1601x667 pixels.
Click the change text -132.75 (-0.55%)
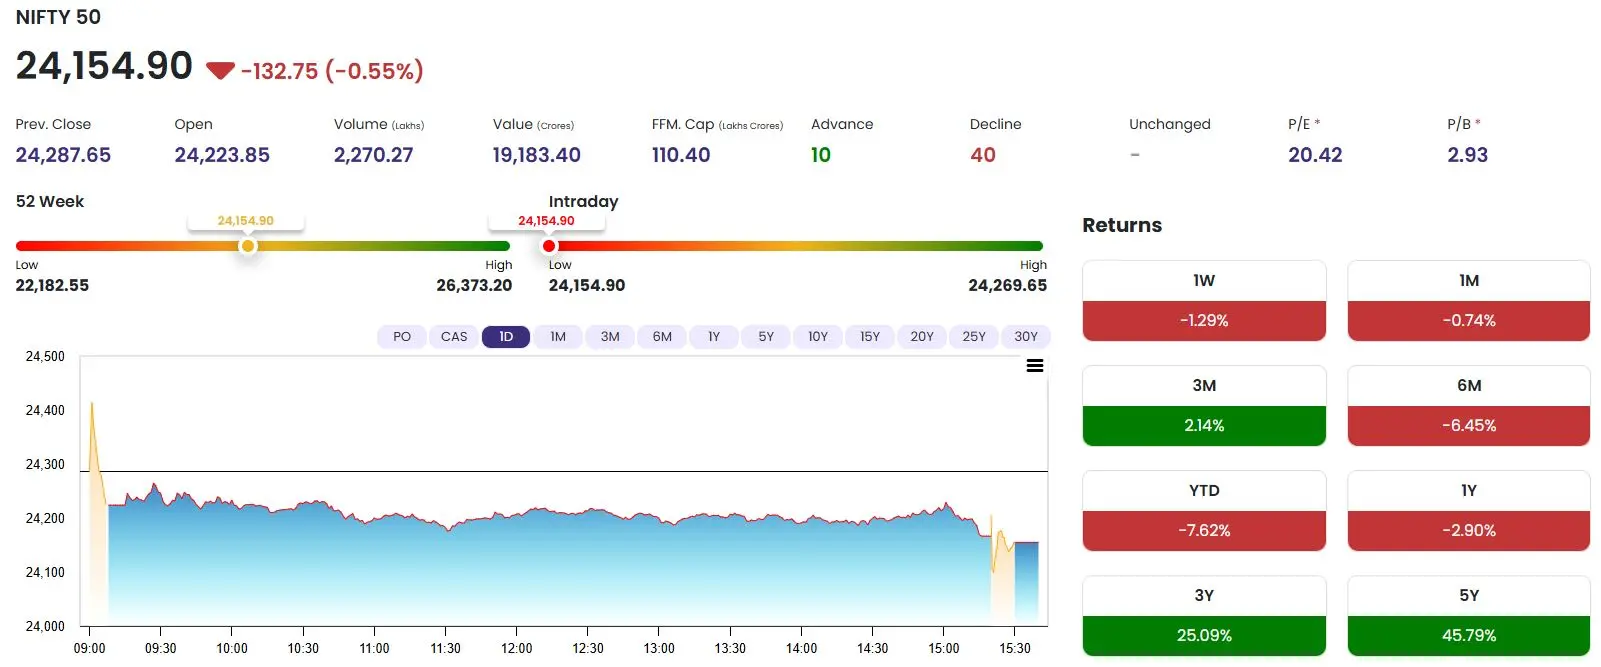pyautogui.click(x=332, y=71)
